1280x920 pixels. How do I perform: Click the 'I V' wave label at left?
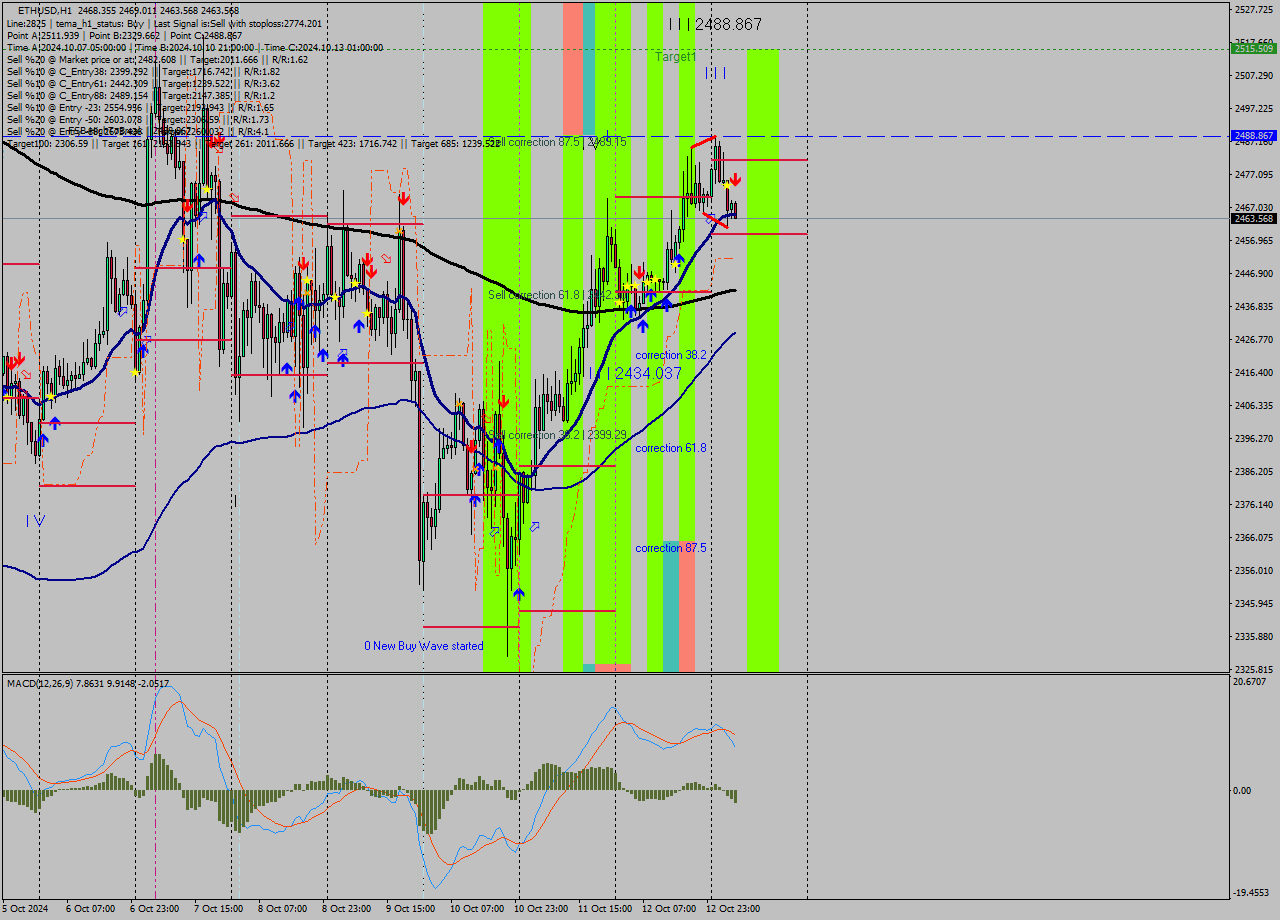tap(36, 520)
